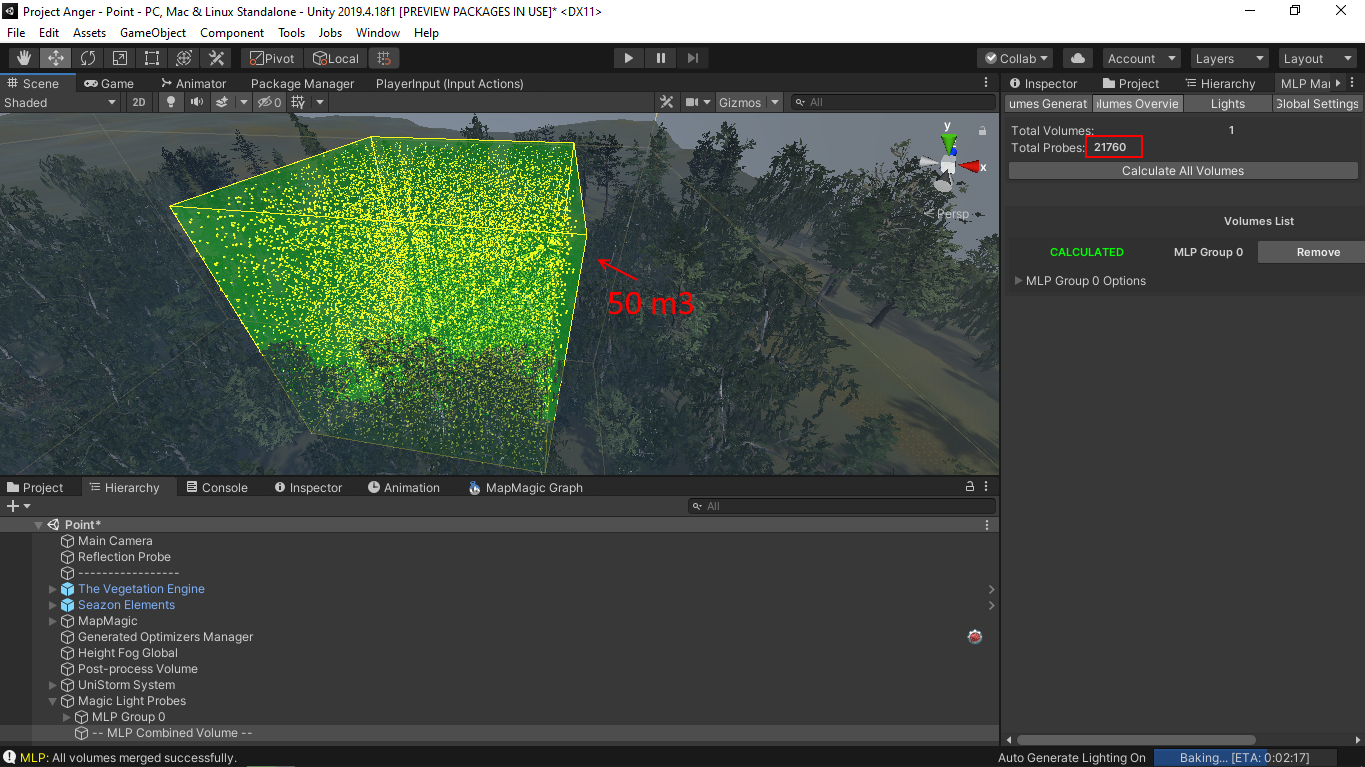Click the scene view search field
The width and height of the screenshot is (1365, 767).
[x=891, y=102]
